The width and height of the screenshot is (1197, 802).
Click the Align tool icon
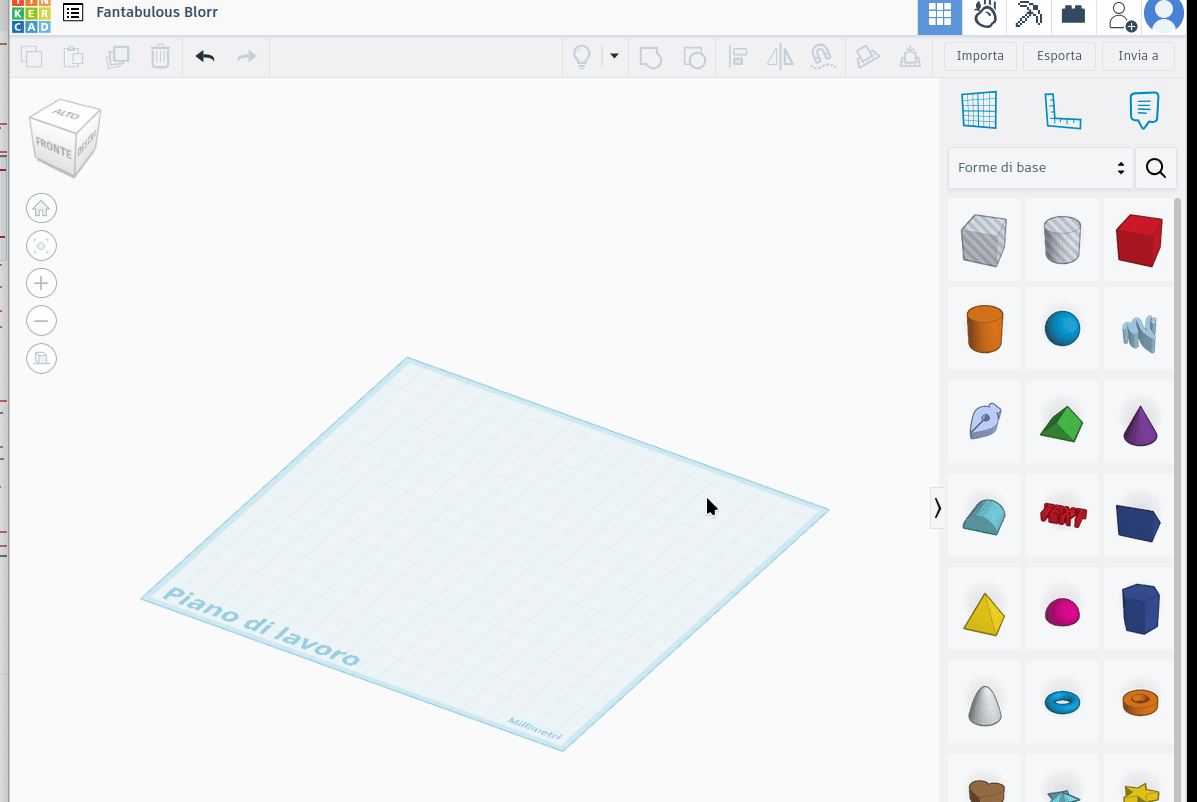(x=737, y=57)
